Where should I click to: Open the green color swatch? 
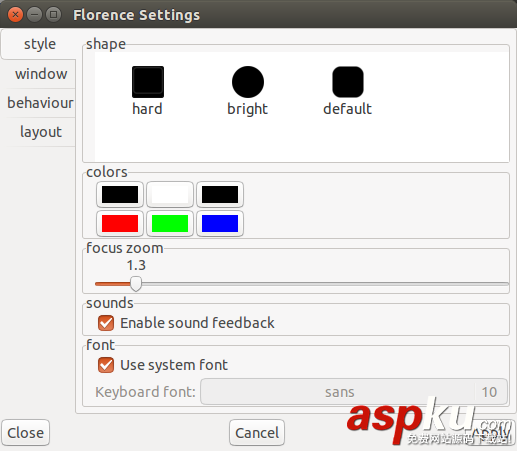click(x=170, y=223)
